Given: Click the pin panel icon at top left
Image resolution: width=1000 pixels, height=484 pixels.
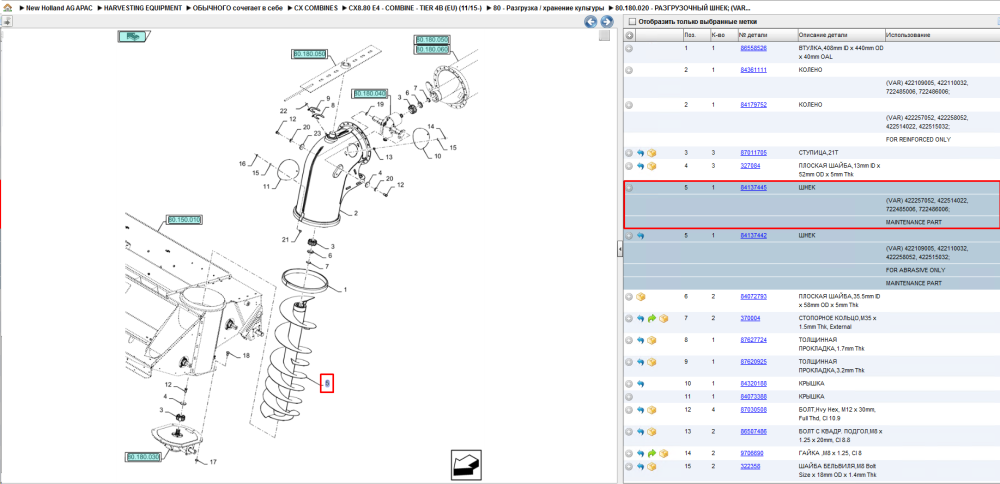Looking at the screenshot, I should click(6, 21).
